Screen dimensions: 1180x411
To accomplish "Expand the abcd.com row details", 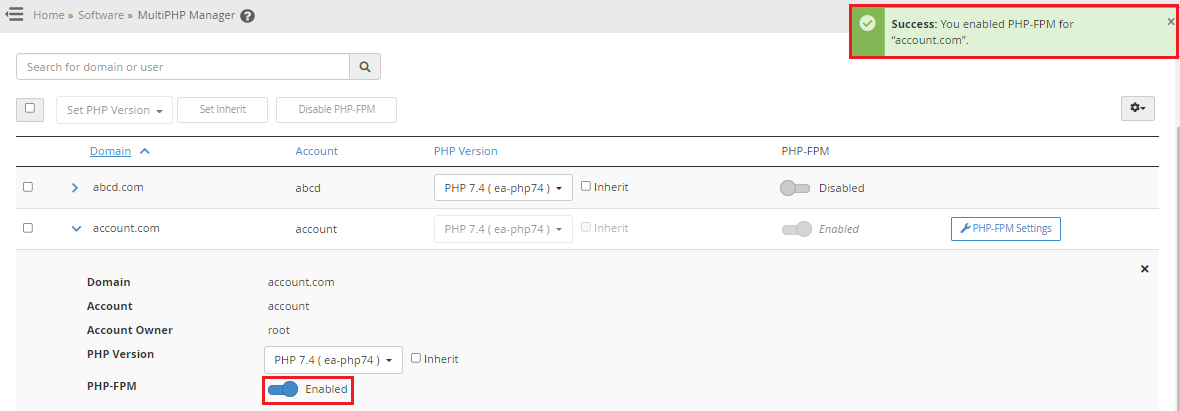I will pyautogui.click(x=75, y=188).
